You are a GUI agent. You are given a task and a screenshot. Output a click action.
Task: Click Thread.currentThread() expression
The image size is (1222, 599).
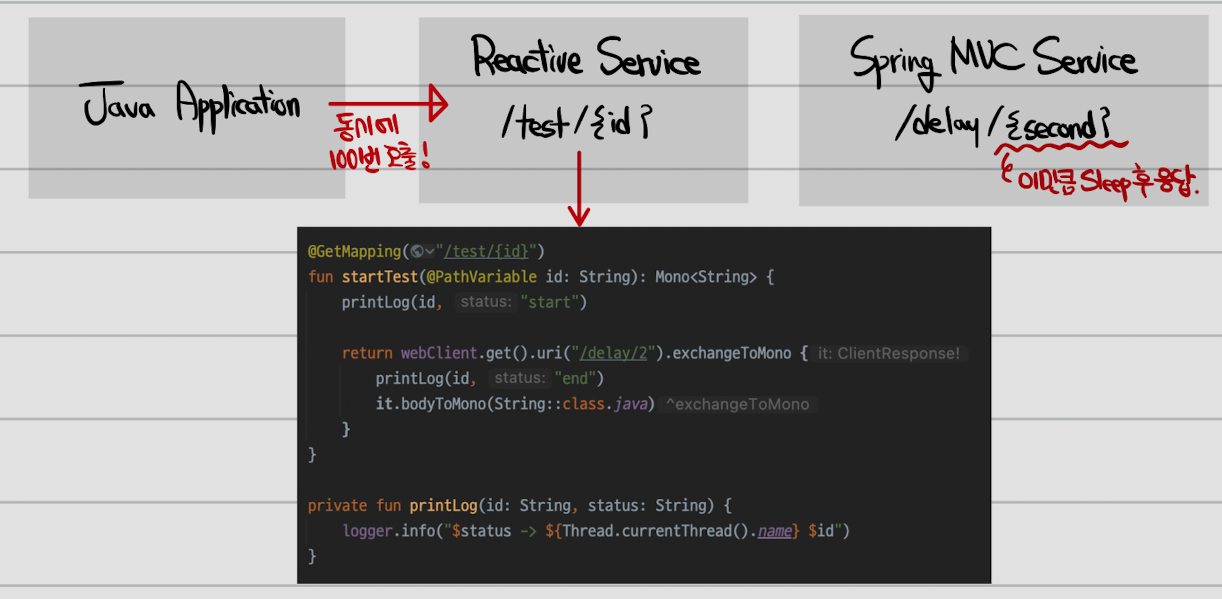655,531
